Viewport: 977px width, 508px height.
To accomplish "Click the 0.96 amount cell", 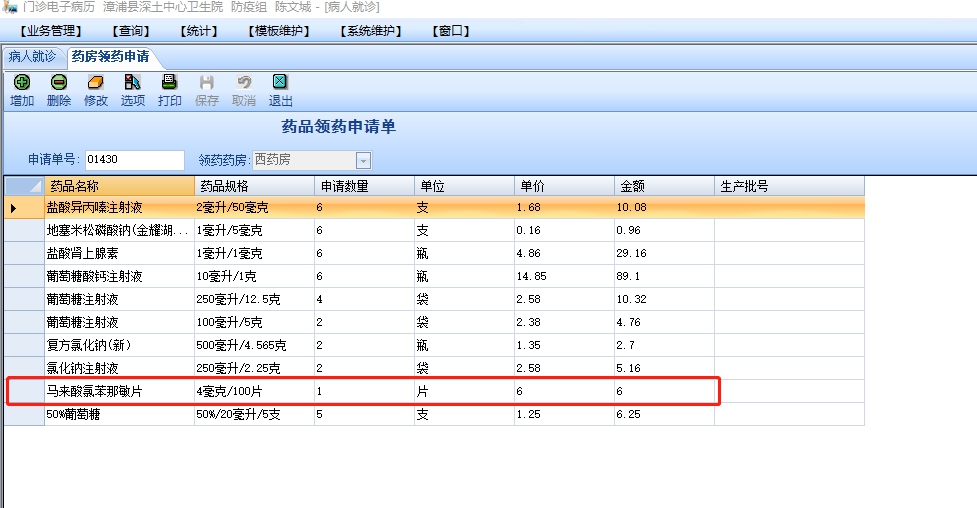I will tap(665, 231).
